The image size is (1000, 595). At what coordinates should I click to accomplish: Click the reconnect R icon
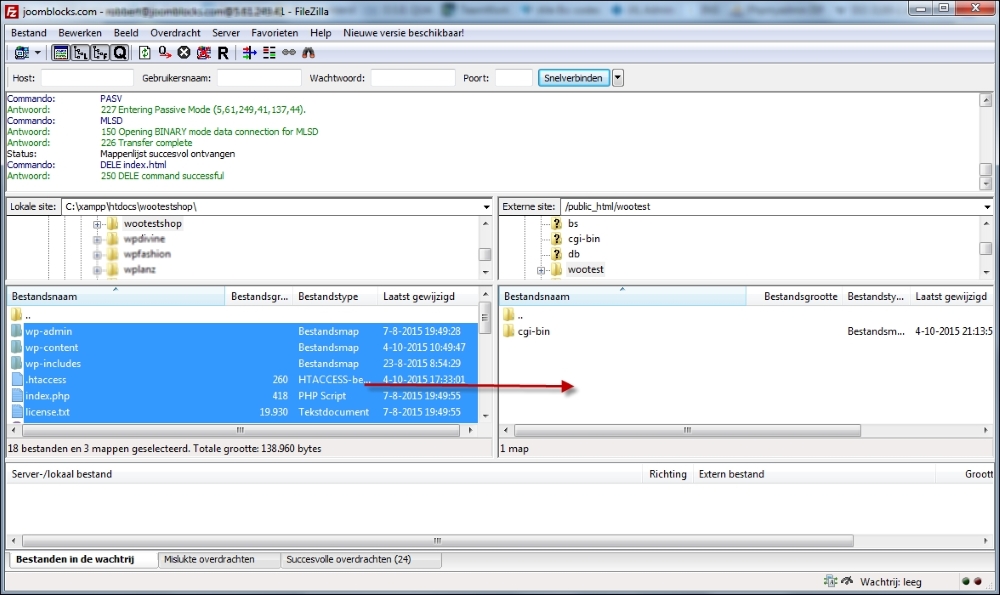222,53
